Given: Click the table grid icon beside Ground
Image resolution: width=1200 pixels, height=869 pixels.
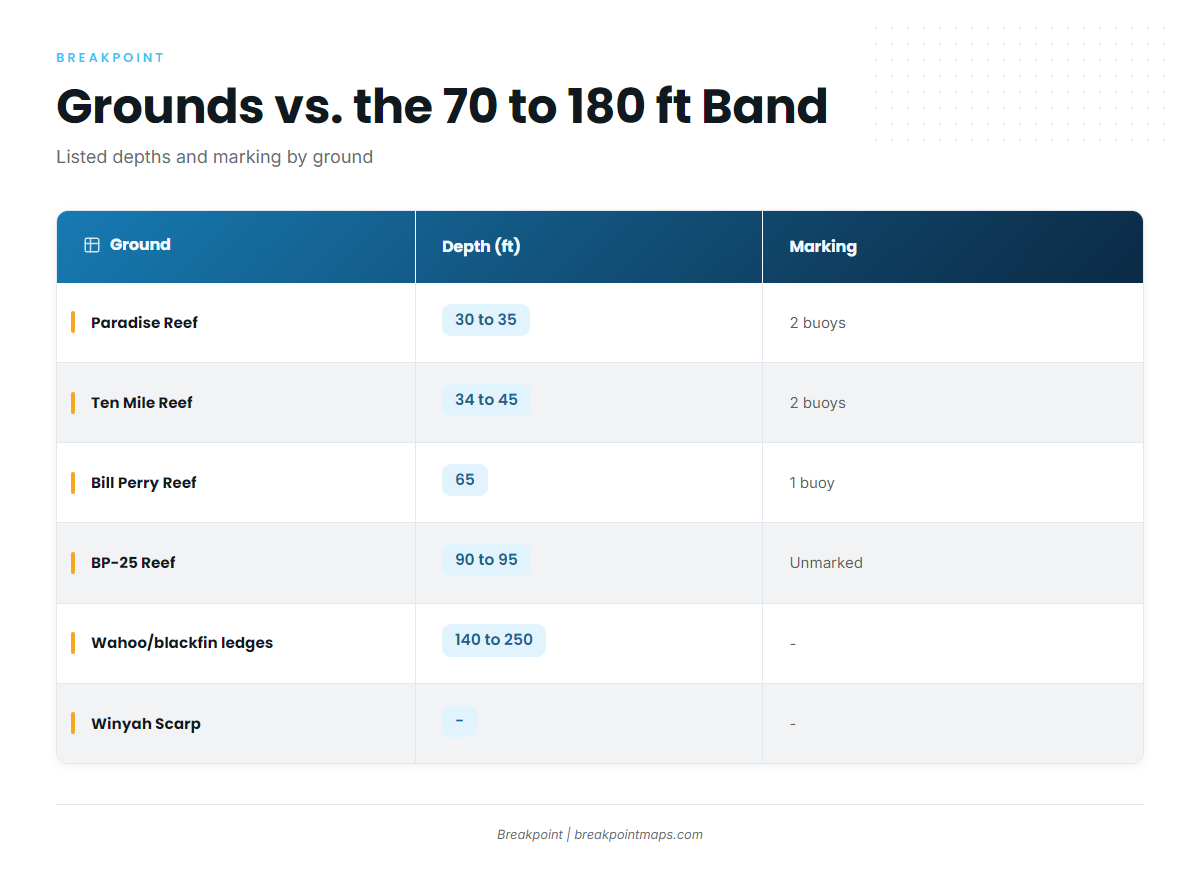Looking at the screenshot, I should click(x=92, y=245).
